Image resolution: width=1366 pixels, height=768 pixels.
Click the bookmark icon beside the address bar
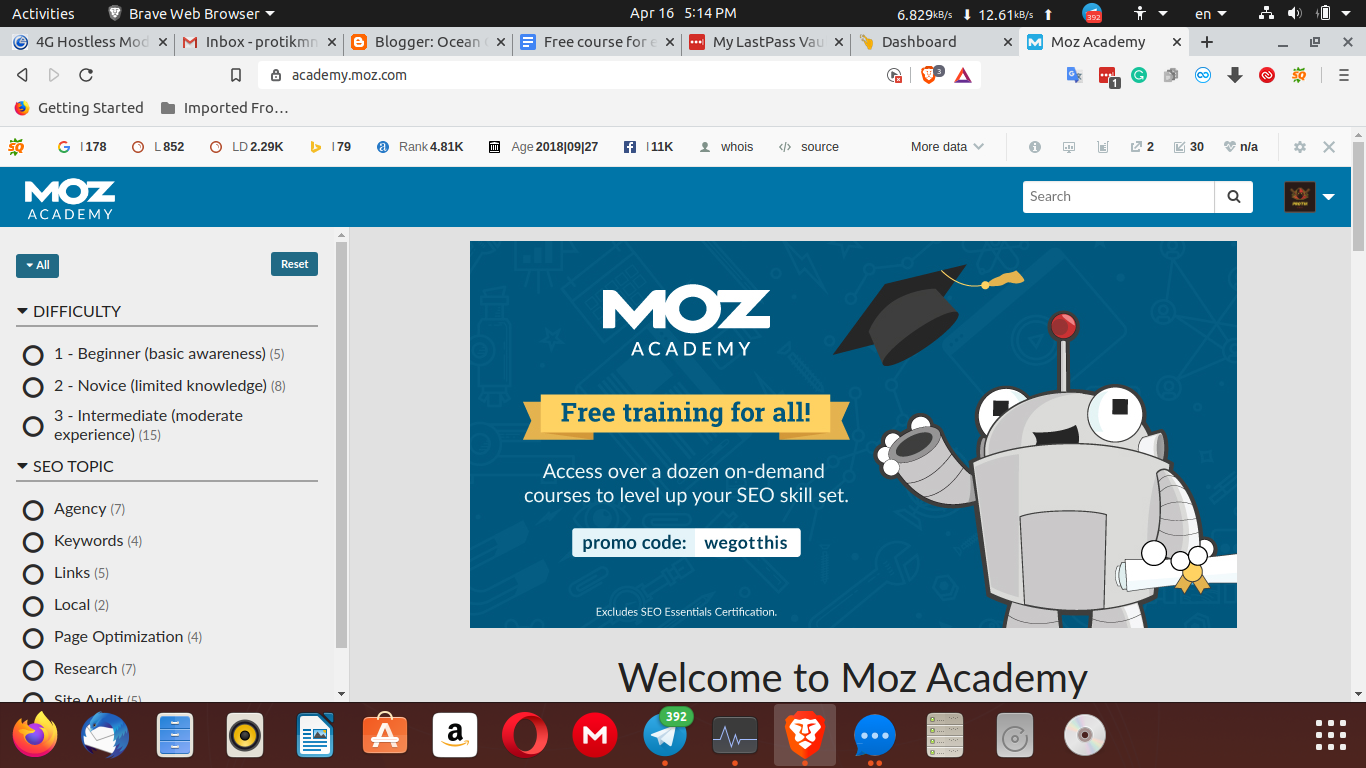coord(236,75)
